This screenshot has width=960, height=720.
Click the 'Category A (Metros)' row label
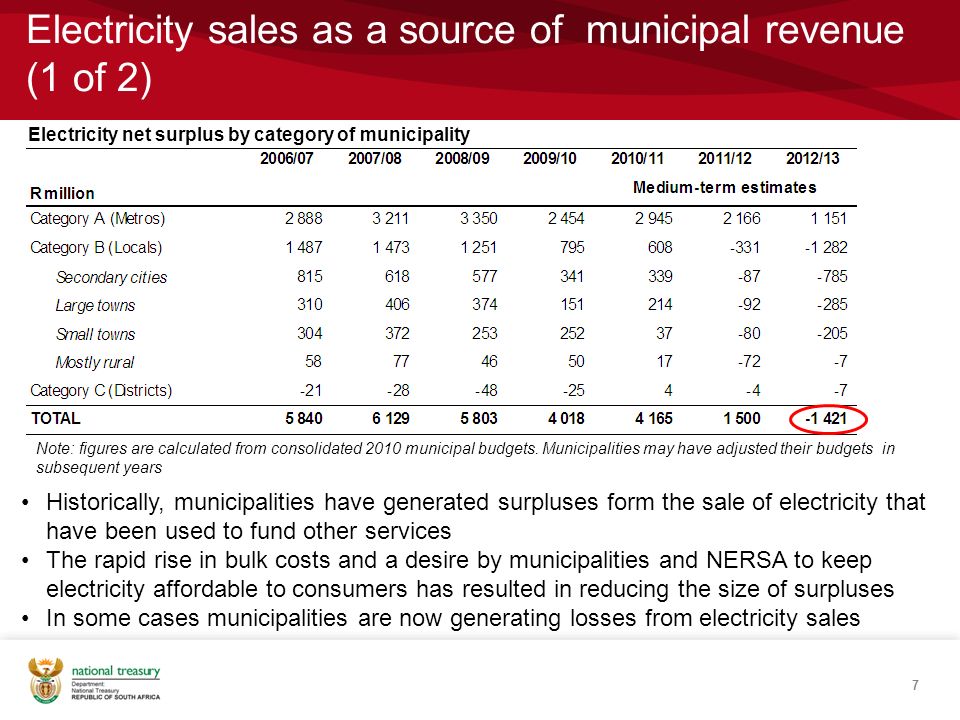click(x=97, y=219)
